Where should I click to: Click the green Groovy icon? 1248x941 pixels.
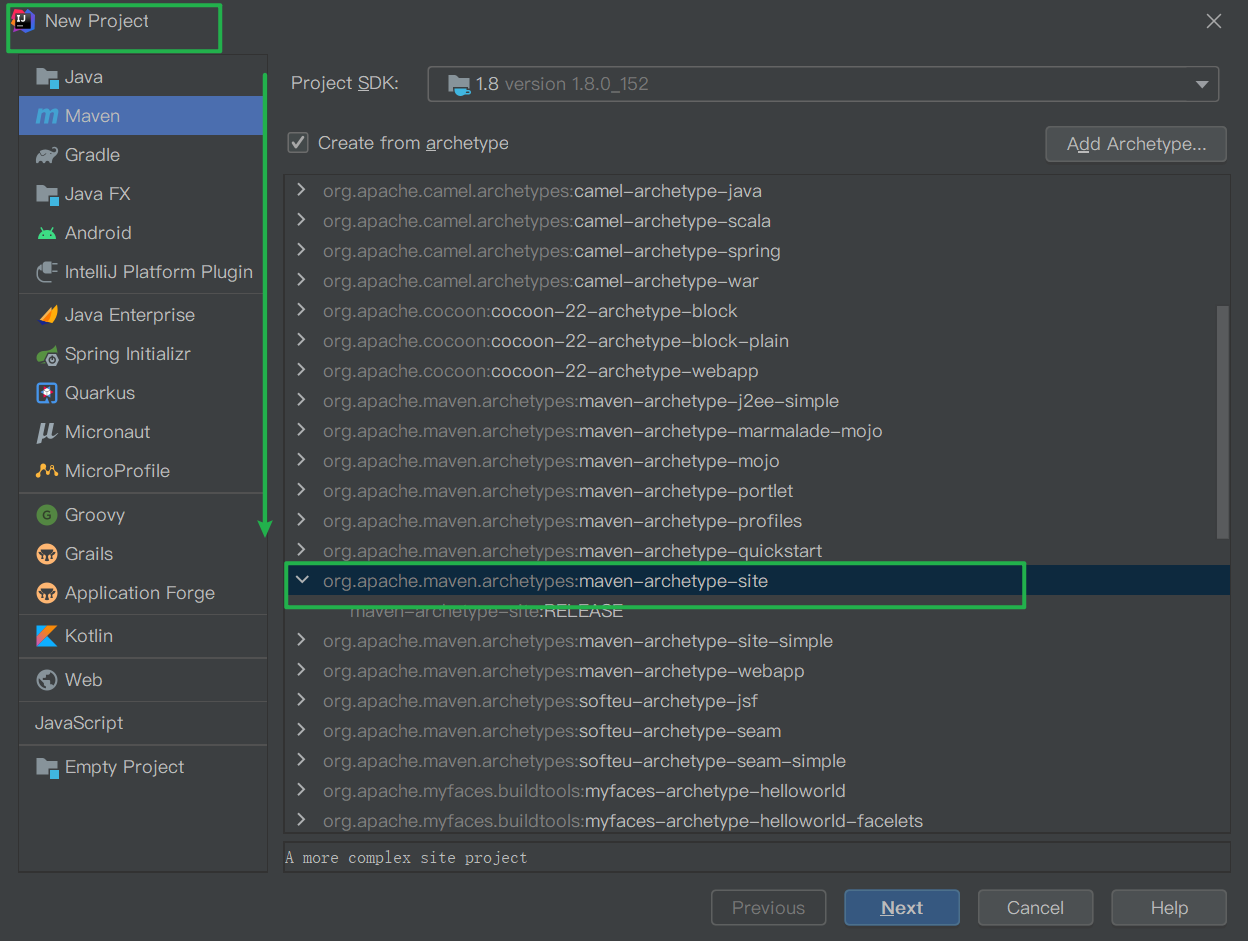pyautogui.click(x=47, y=515)
